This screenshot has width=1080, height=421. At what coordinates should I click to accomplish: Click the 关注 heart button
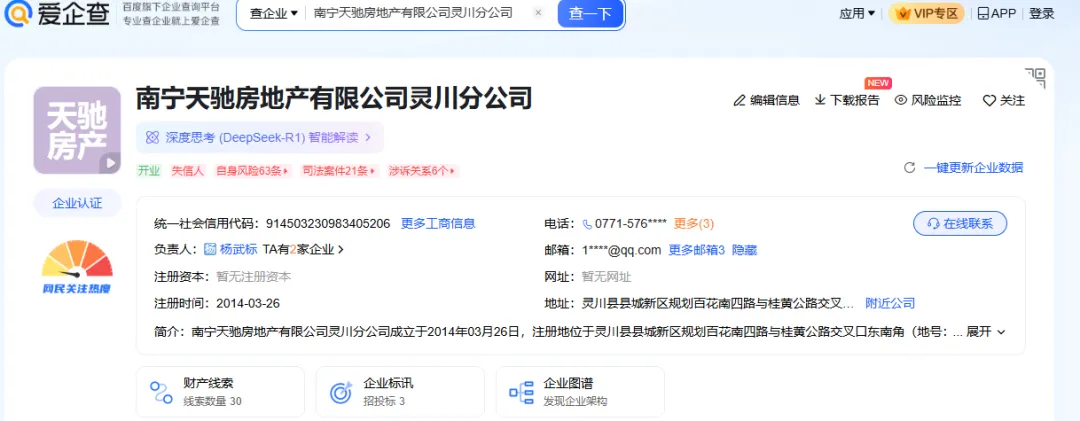(1004, 101)
